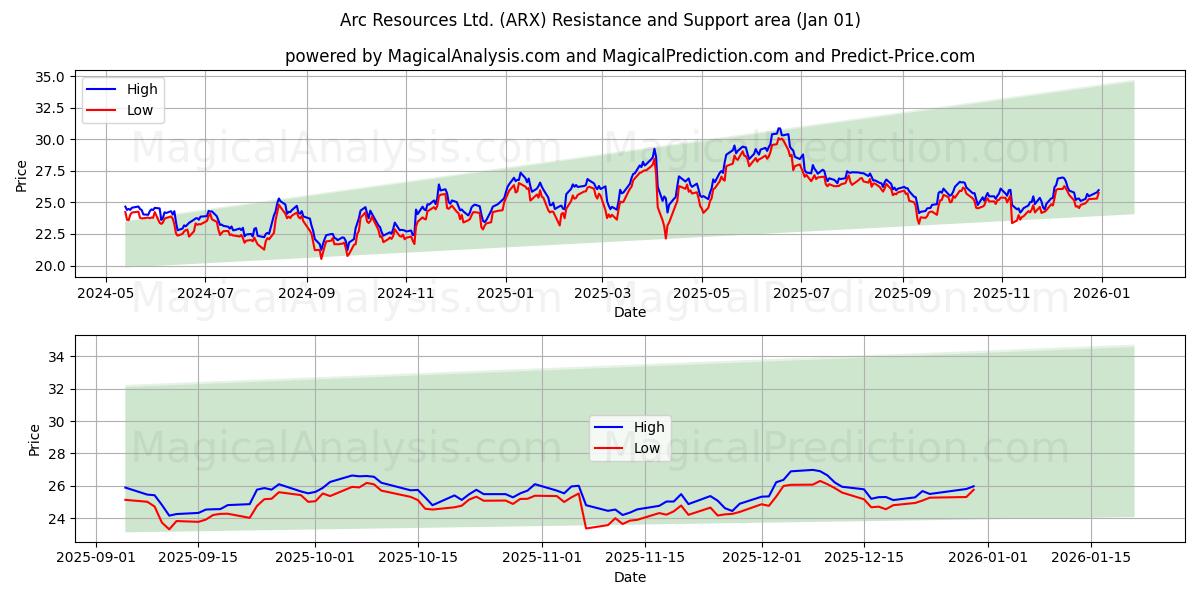Click the '2025-12-15' x-axis label
The width and height of the screenshot is (1200, 600).
[x=865, y=559]
